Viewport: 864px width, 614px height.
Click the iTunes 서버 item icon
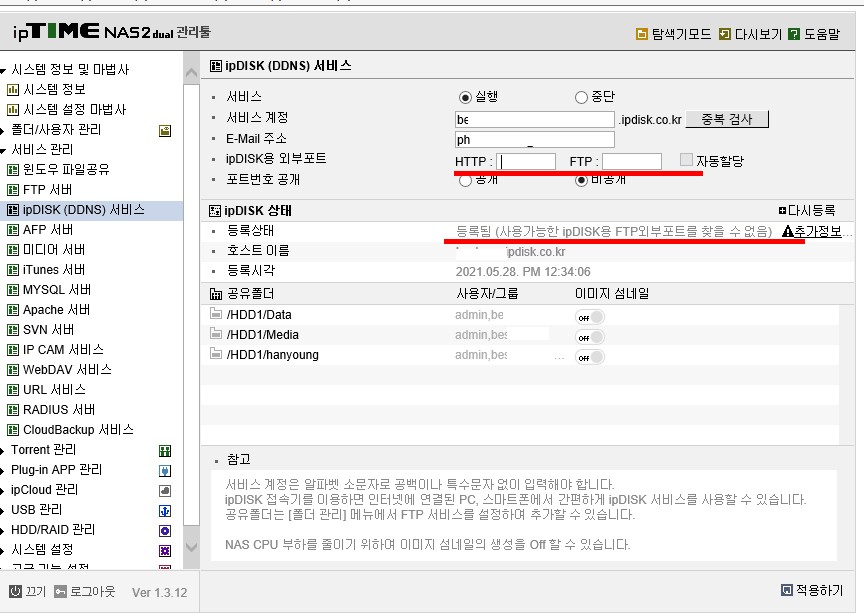[13, 270]
